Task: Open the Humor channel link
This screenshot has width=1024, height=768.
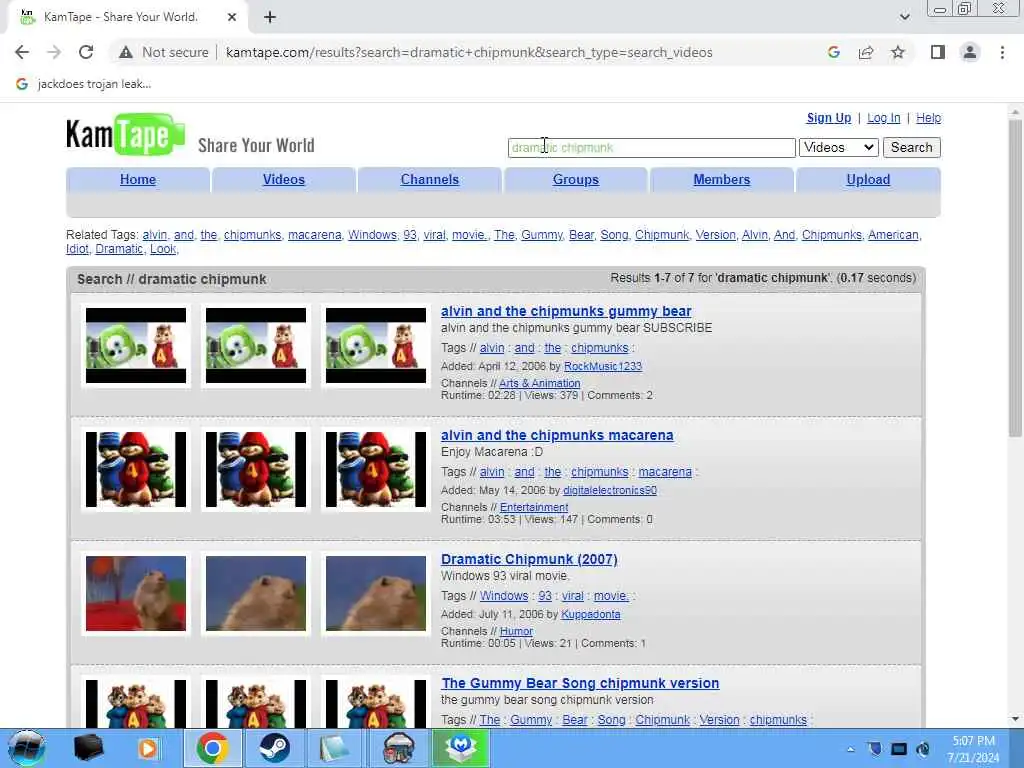Action: (x=516, y=632)
